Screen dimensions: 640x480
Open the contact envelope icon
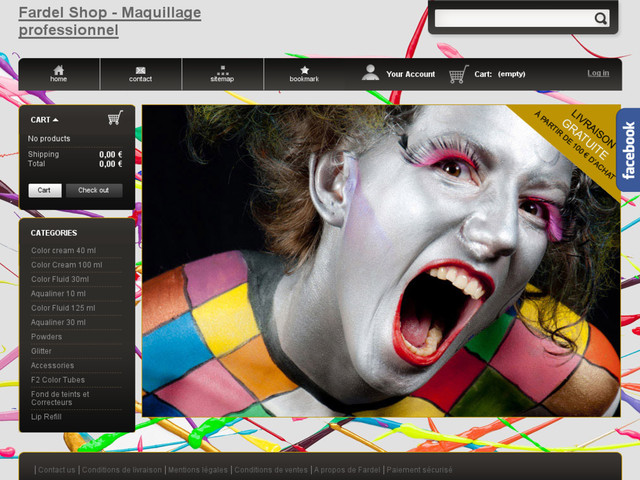click(x=140, y=70)
